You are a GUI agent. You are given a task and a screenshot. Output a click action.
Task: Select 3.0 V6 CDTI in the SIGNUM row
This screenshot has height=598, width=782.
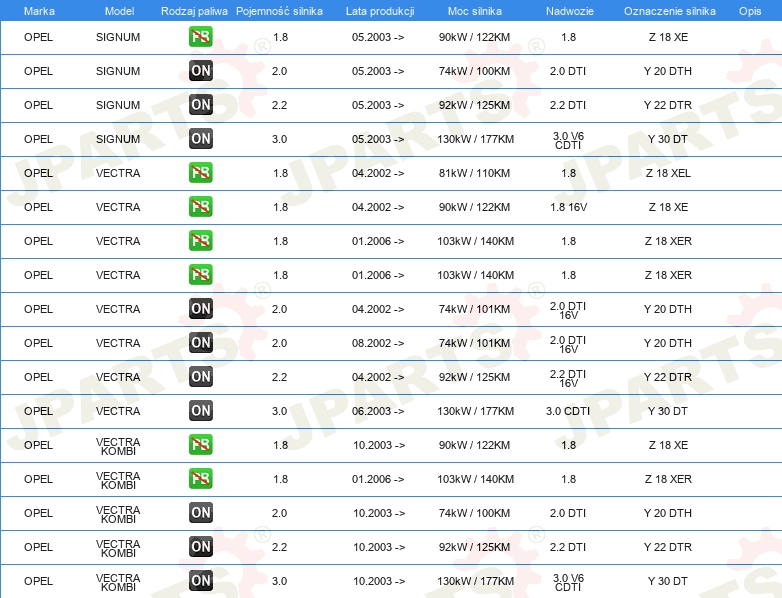click(x=568, y=140)
